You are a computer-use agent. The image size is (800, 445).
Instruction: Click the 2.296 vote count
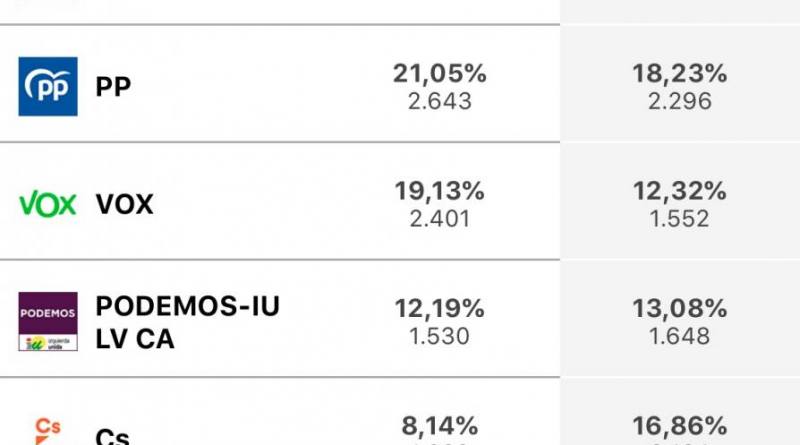[x=679, y=101]
